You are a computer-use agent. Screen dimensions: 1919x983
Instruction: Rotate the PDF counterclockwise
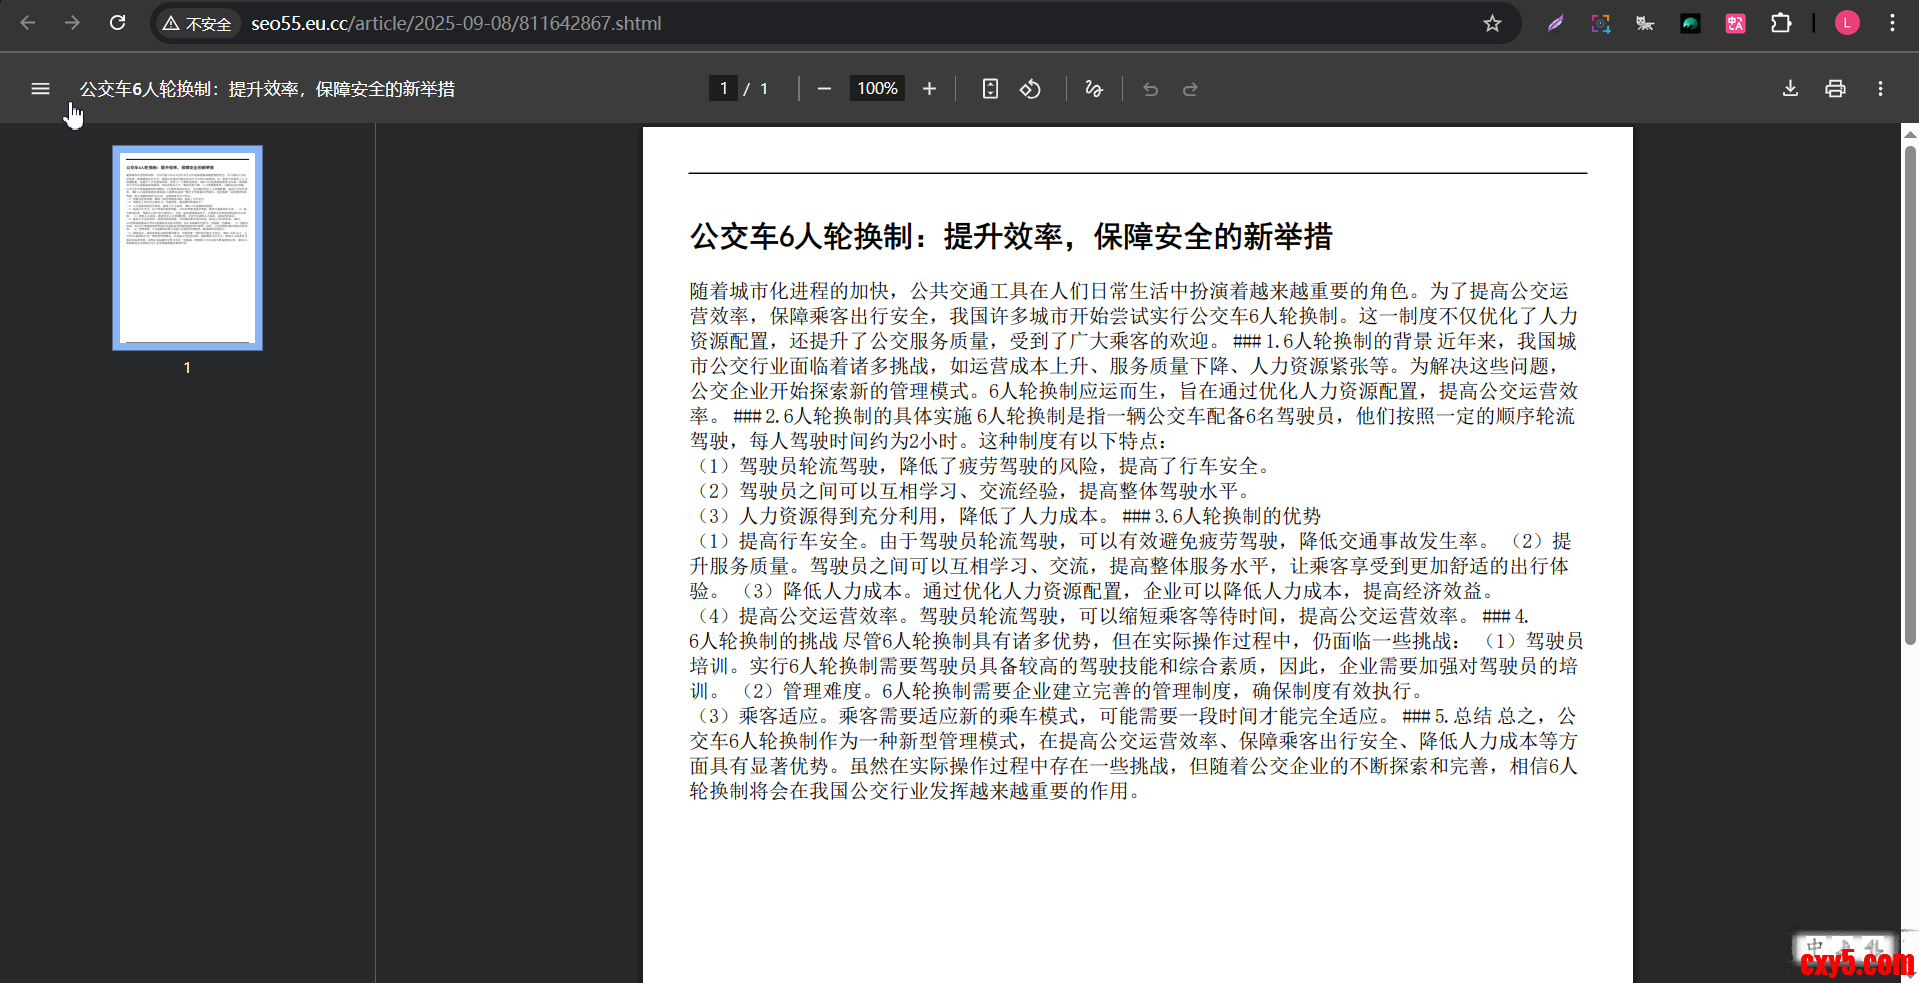tap(1031, 88)
